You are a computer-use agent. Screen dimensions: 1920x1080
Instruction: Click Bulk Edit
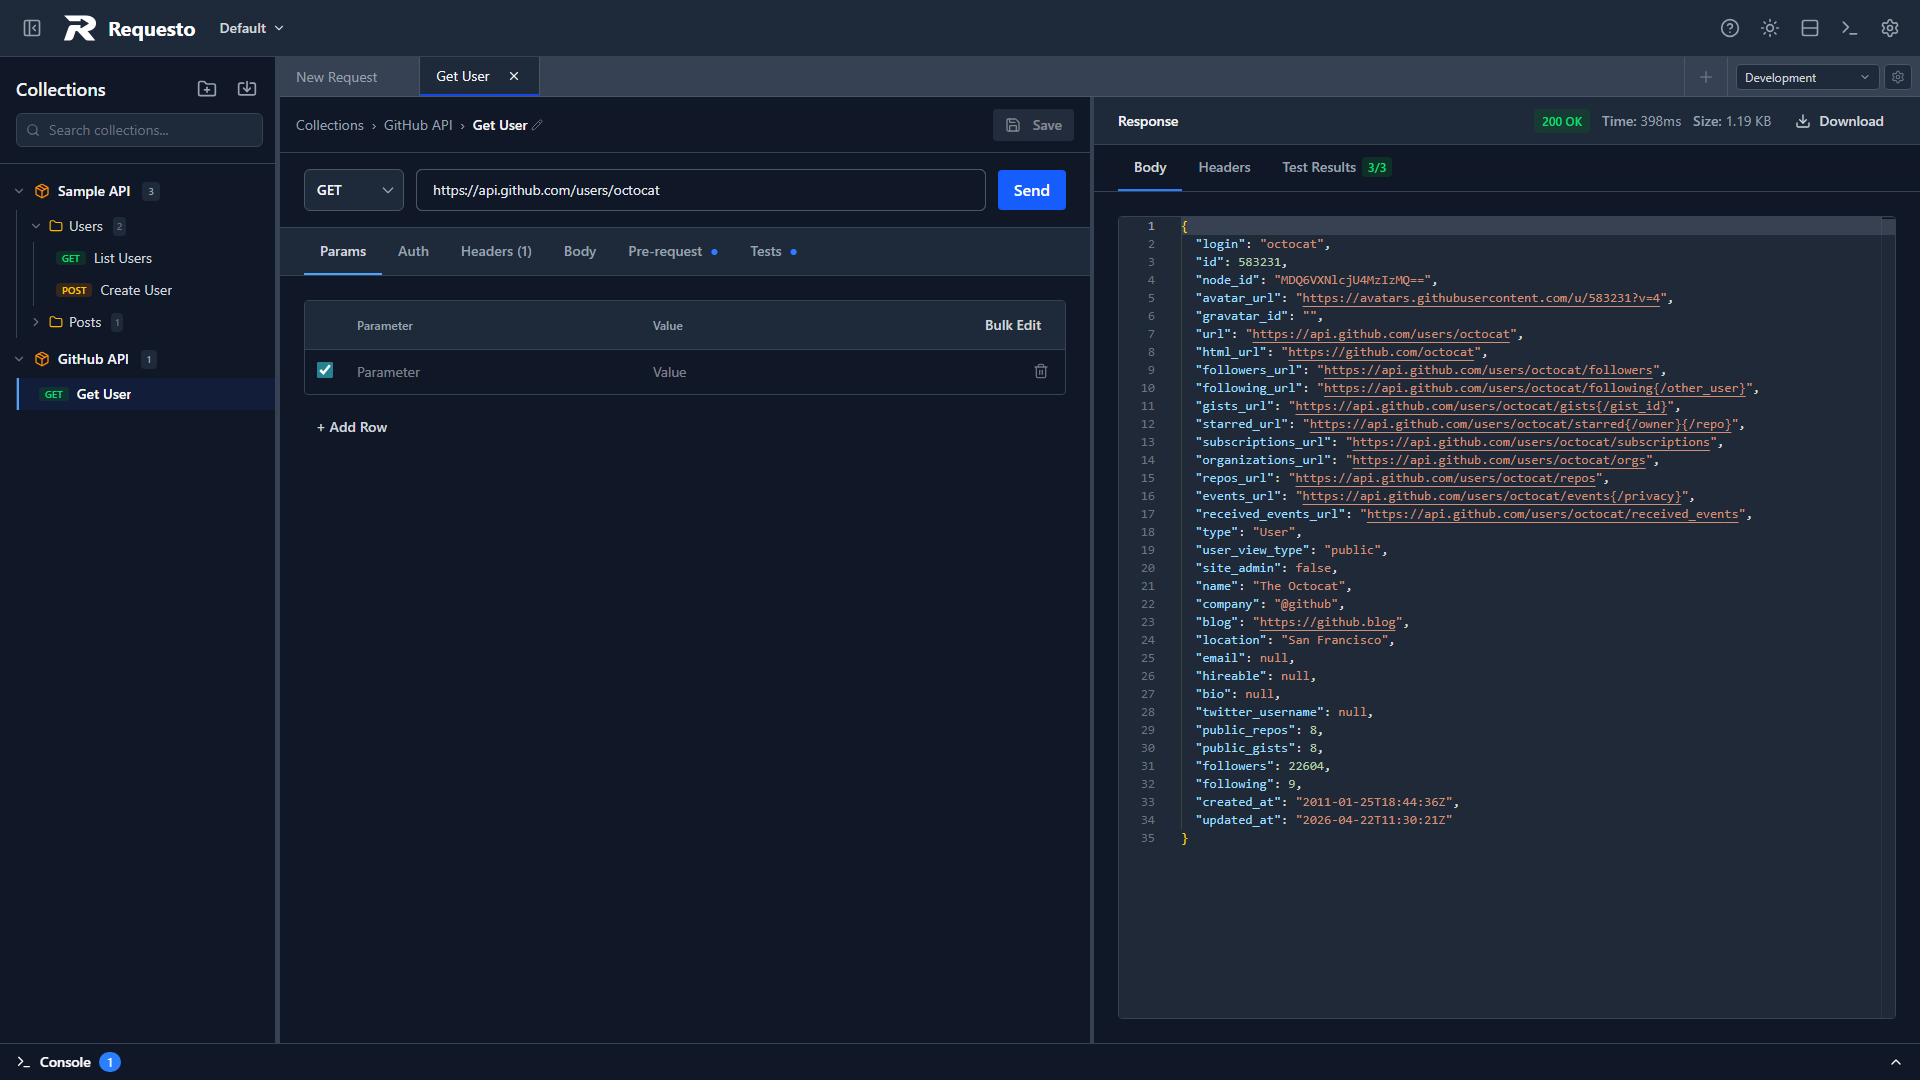1013,325
